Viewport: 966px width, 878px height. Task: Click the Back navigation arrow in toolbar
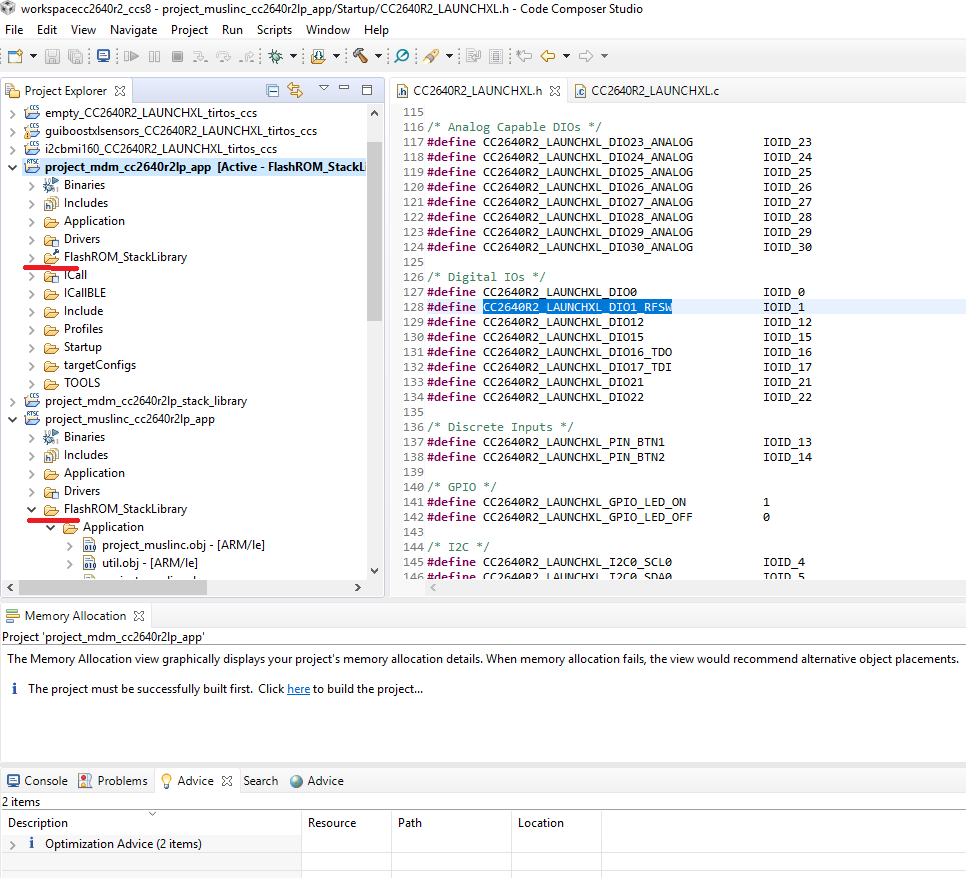tap(548, 56)
